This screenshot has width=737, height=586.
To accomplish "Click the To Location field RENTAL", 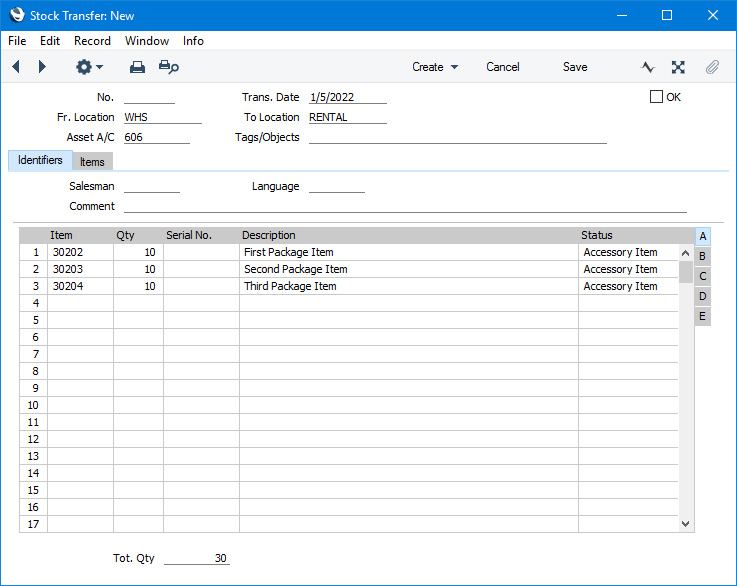I will tap(347, 117).
